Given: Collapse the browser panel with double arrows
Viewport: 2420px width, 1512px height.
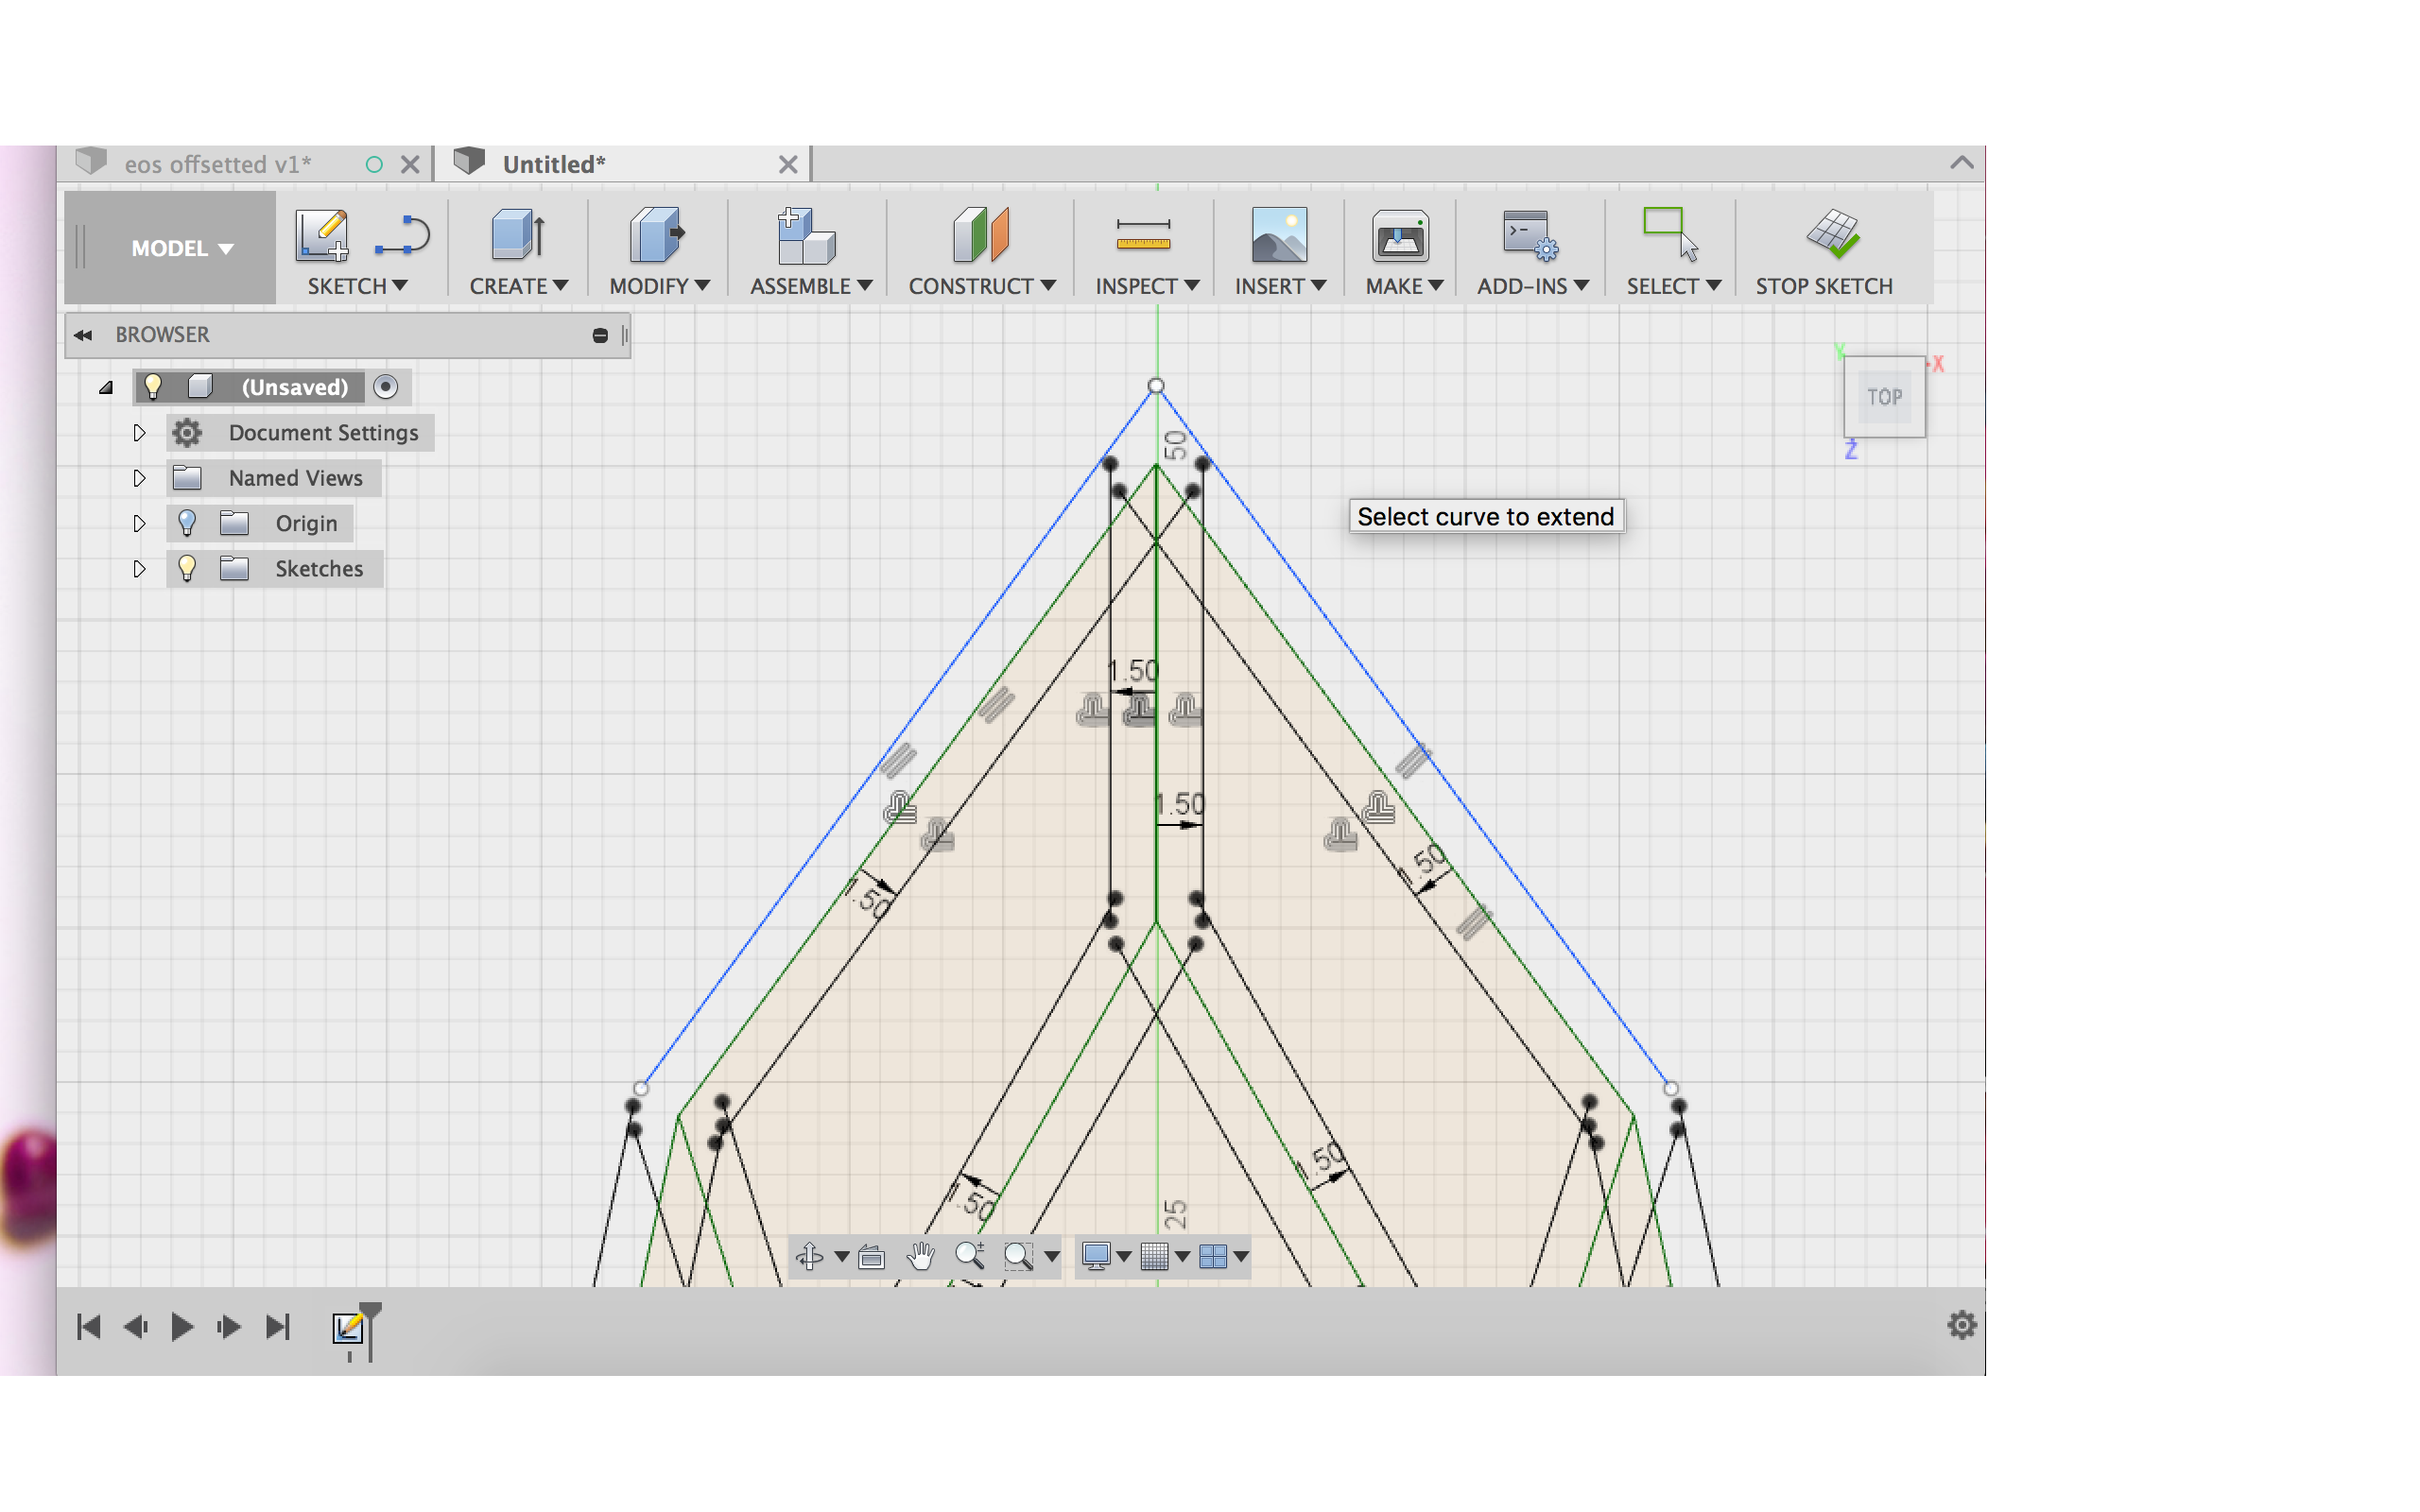Looking at the screenshot, I should [x=83, y=335].
